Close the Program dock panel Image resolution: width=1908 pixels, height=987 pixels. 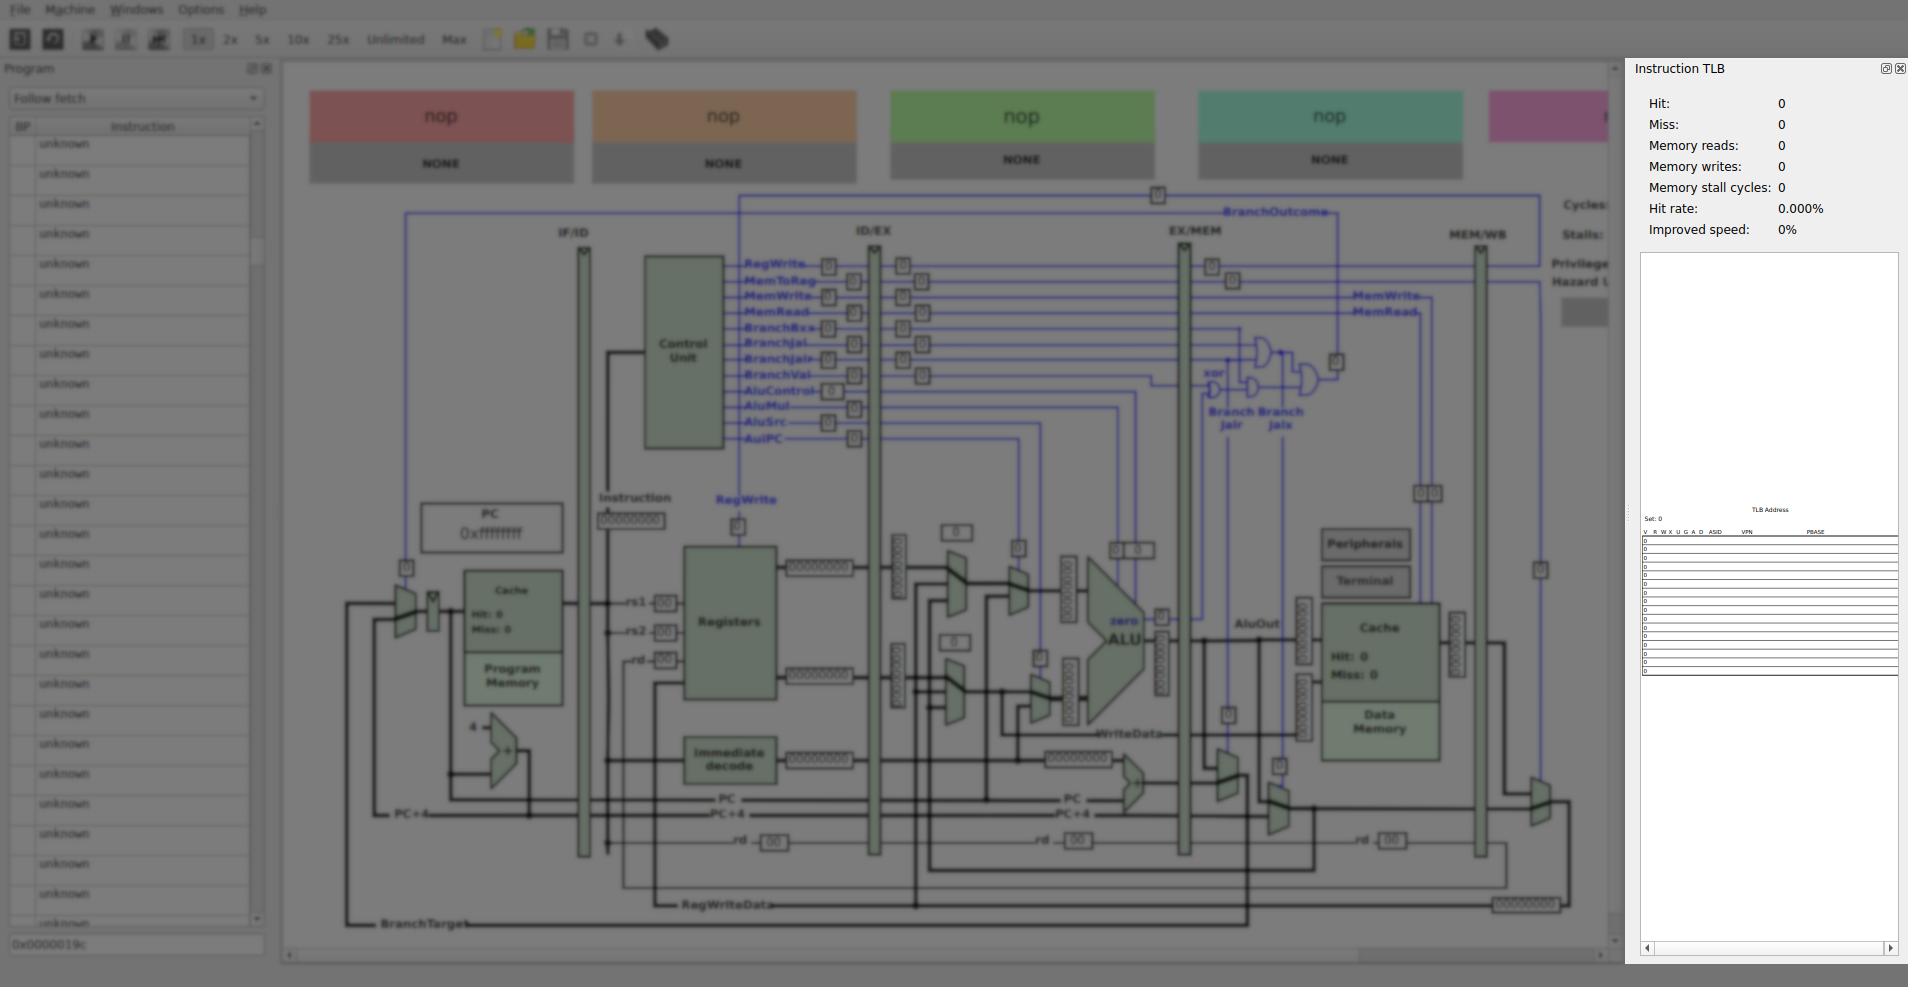(x=267, y=68)
